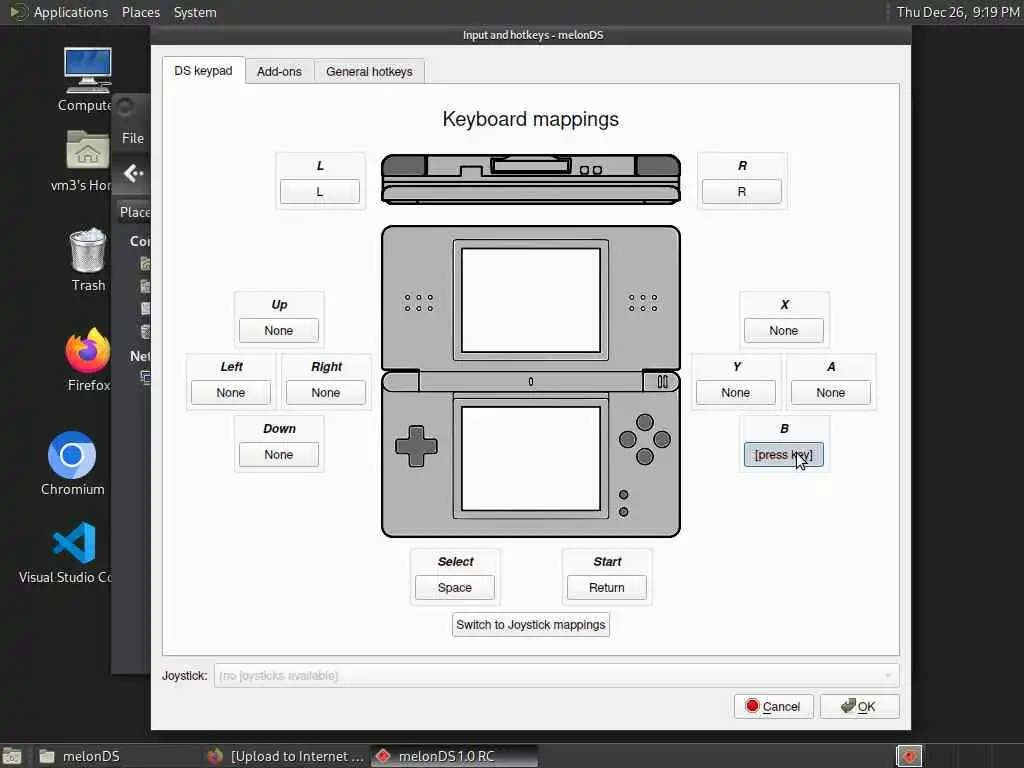The image size is (1024, 768).
Task: Switch to the Add-ons tab
Action: 279,71
